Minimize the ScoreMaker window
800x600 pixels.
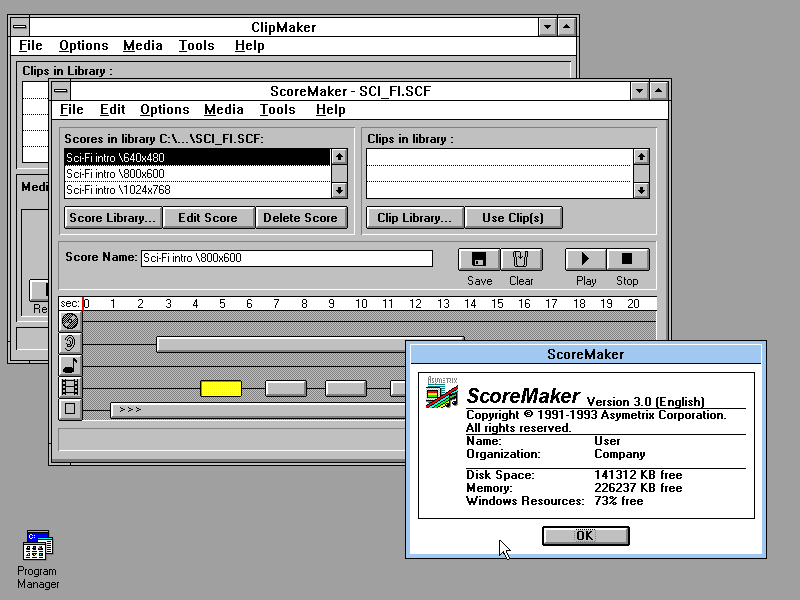tap(639, 91)
